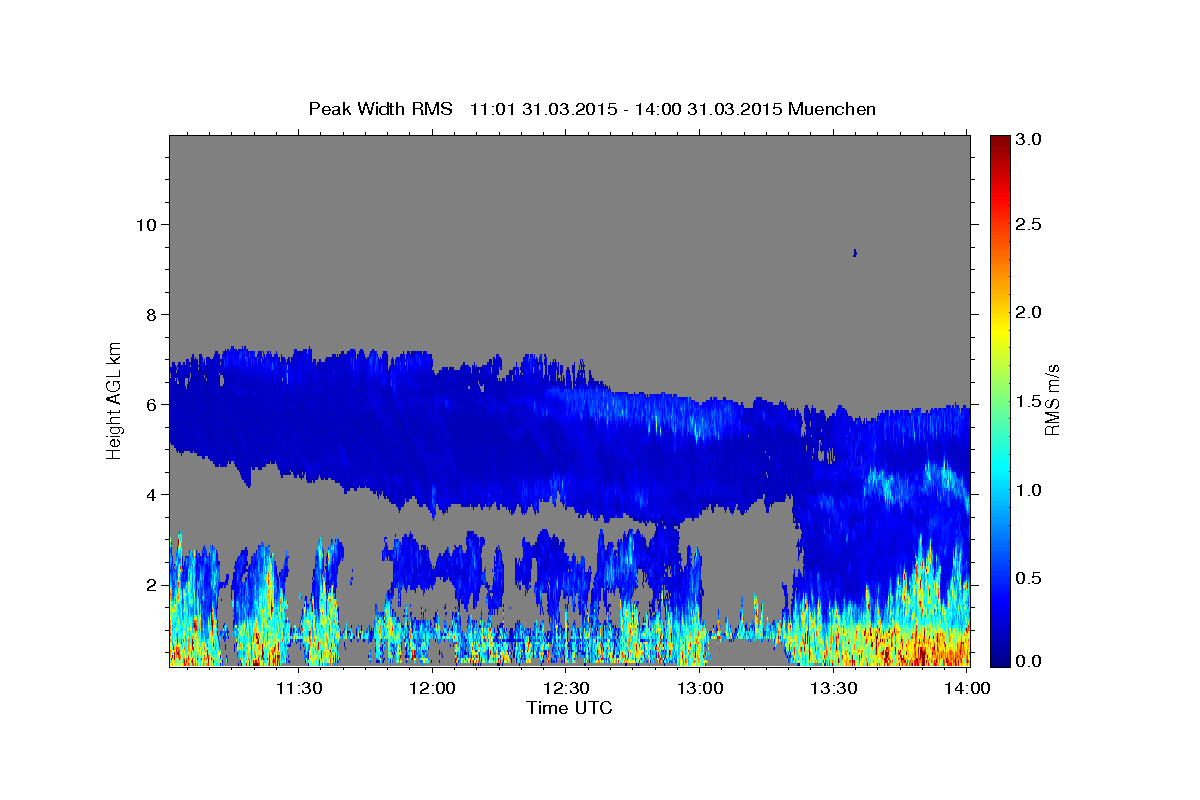
Task: Click the 14:00 time tick label
Action: pyautogui.click(x=967, y=688)
